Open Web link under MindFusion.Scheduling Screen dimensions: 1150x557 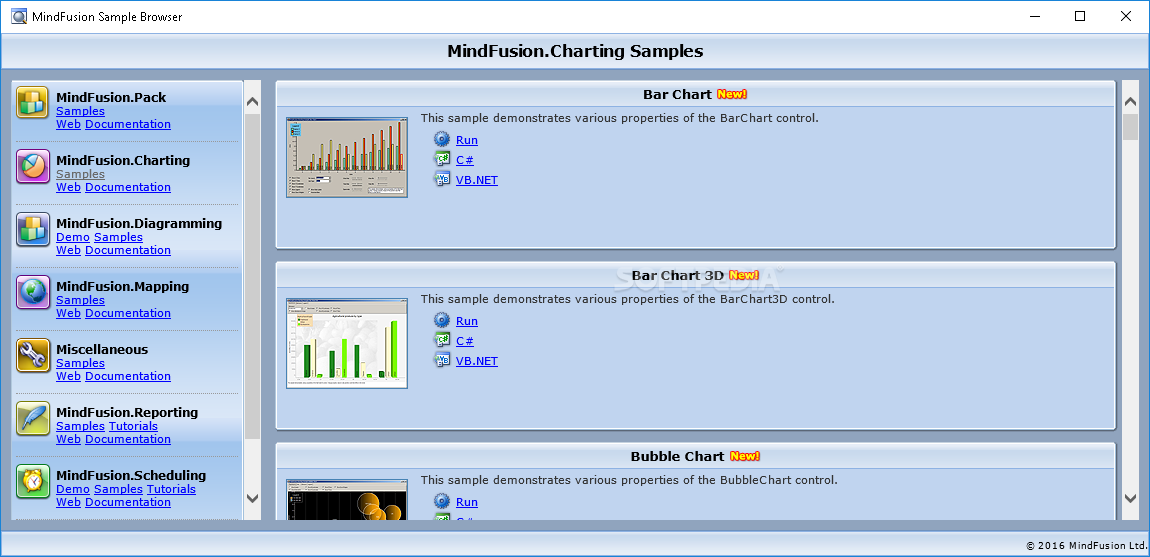coord(68,503)
